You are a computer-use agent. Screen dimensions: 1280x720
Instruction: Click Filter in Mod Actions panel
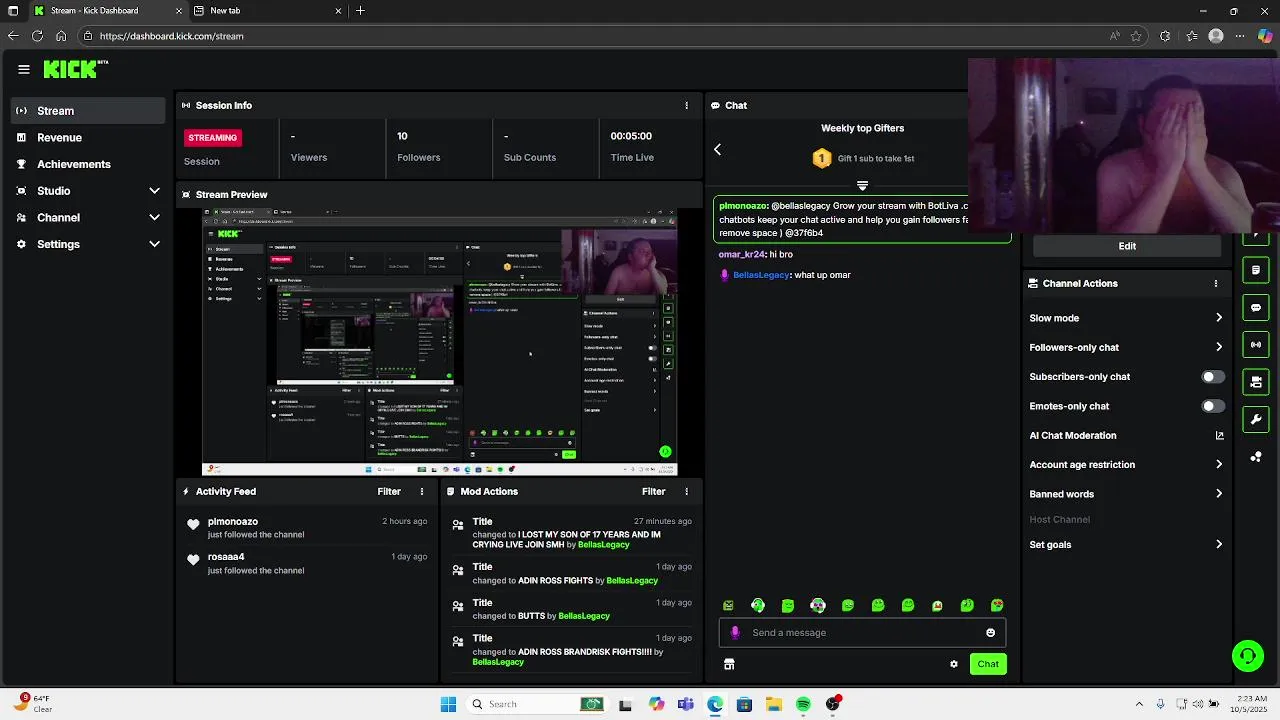[x=653, y=491]
